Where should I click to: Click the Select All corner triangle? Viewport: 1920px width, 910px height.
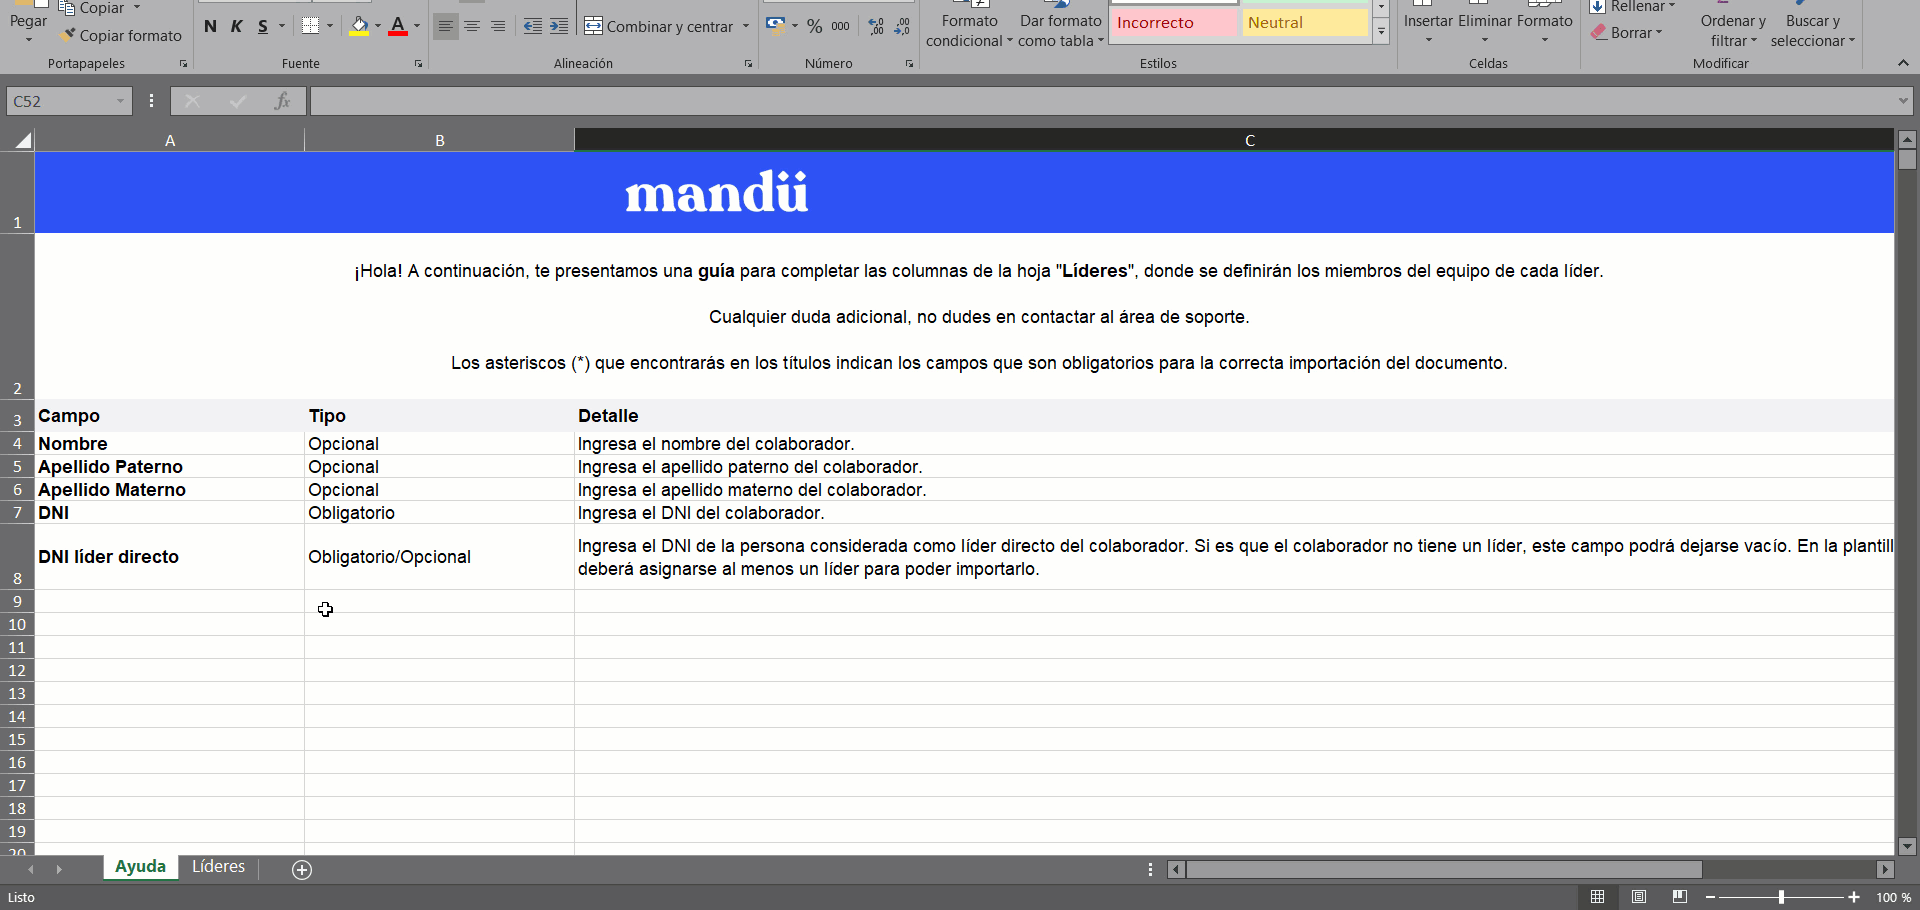[21, 140]
